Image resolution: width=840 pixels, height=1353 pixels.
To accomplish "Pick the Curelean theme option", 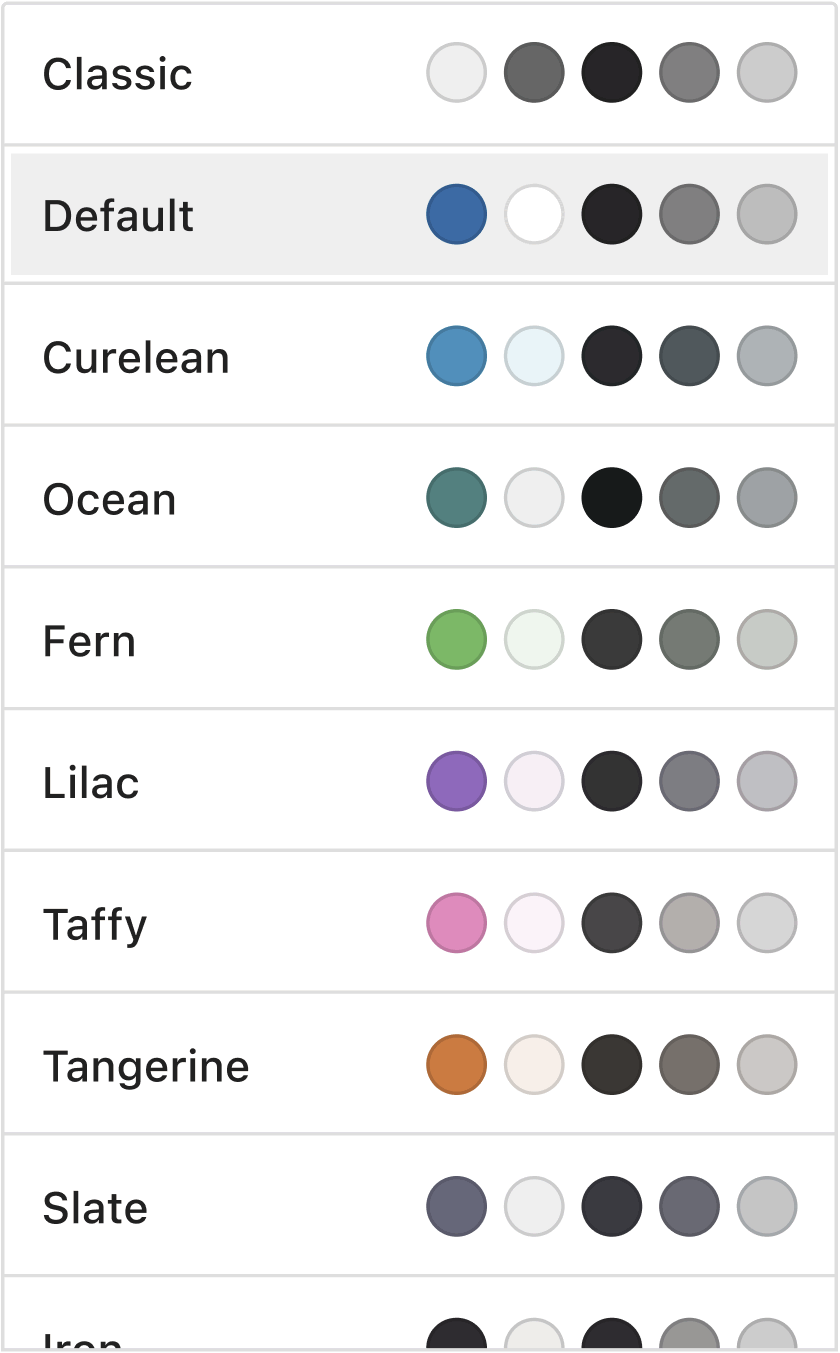I will (136, 358).
